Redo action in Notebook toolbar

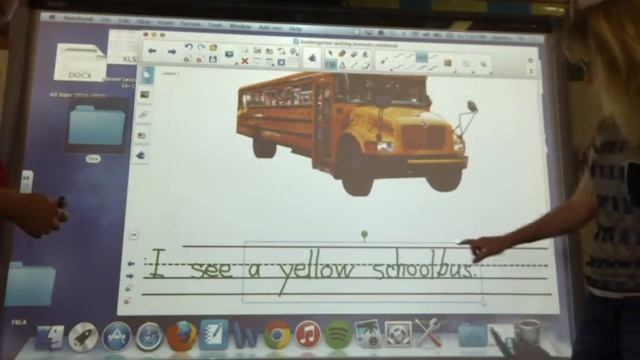[200, 47]
